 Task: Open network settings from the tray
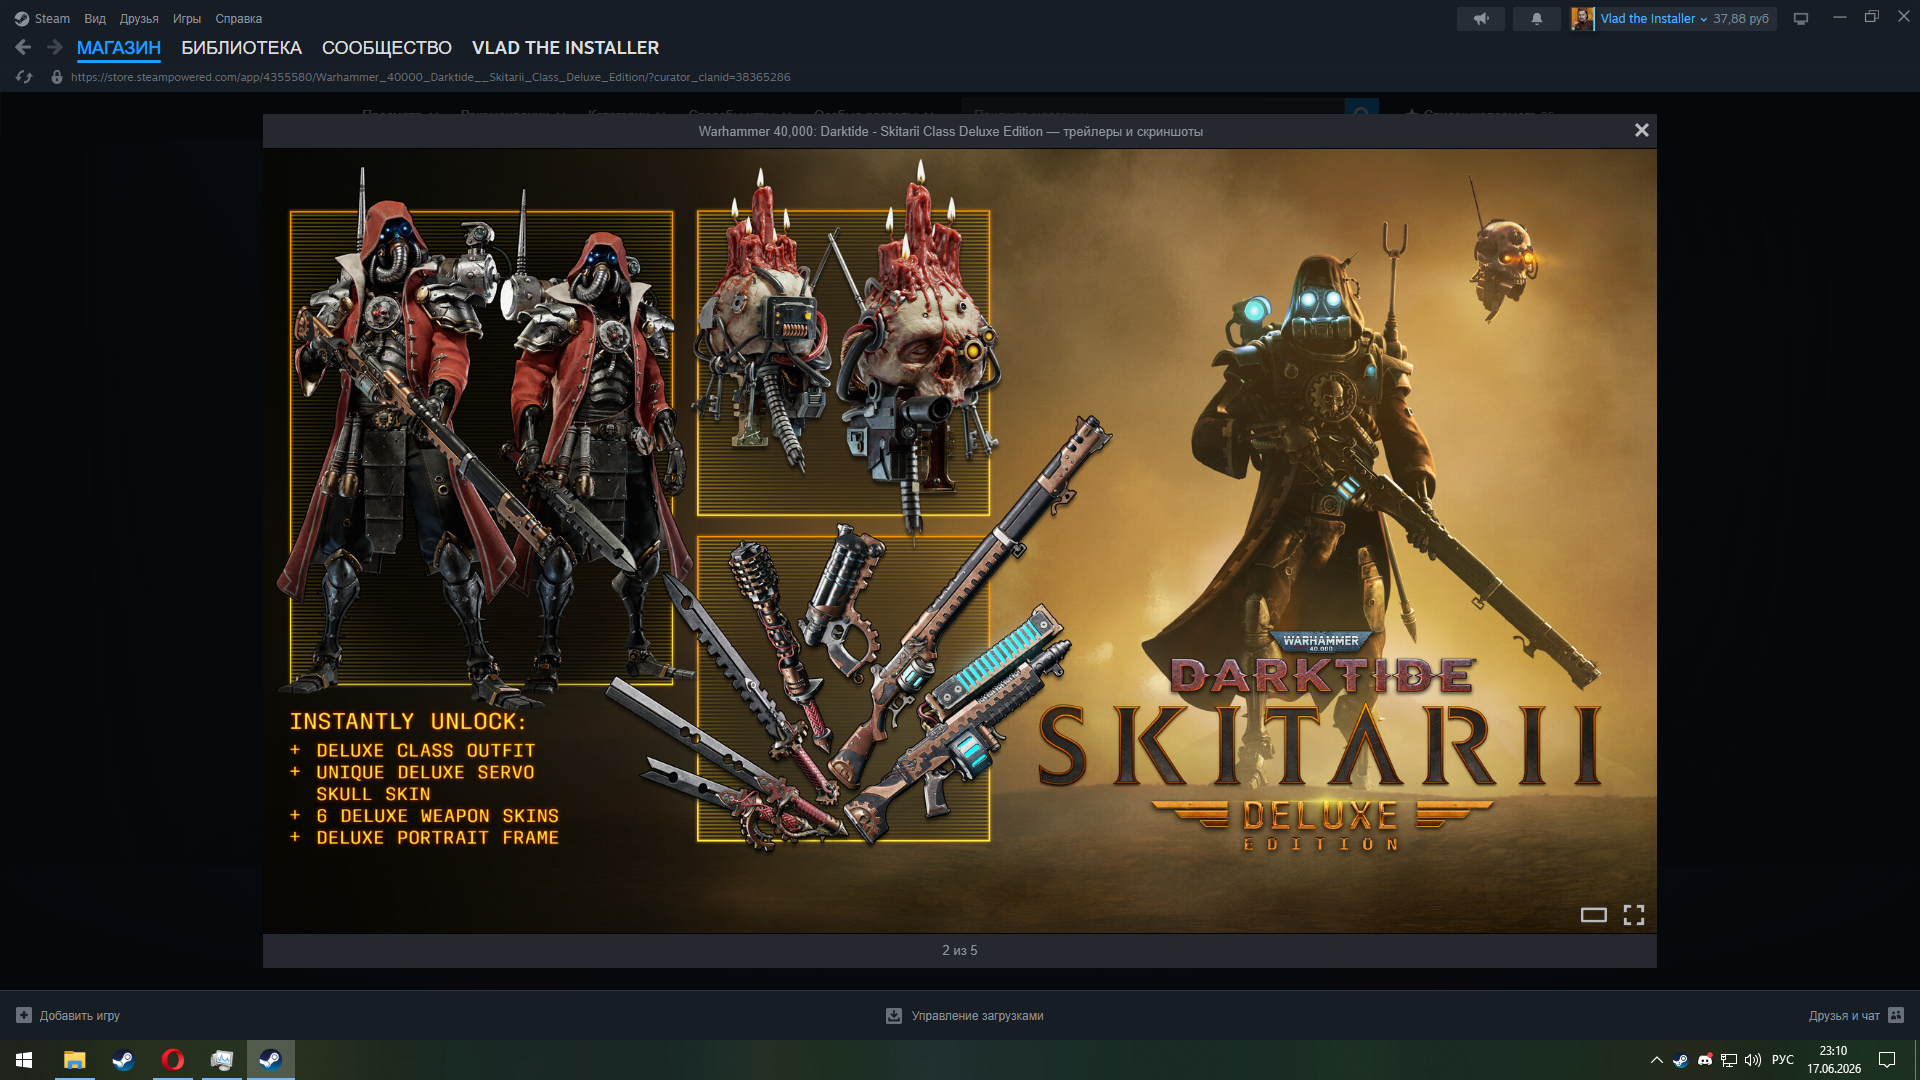pyautogui.click(x=1729, y=1060)
